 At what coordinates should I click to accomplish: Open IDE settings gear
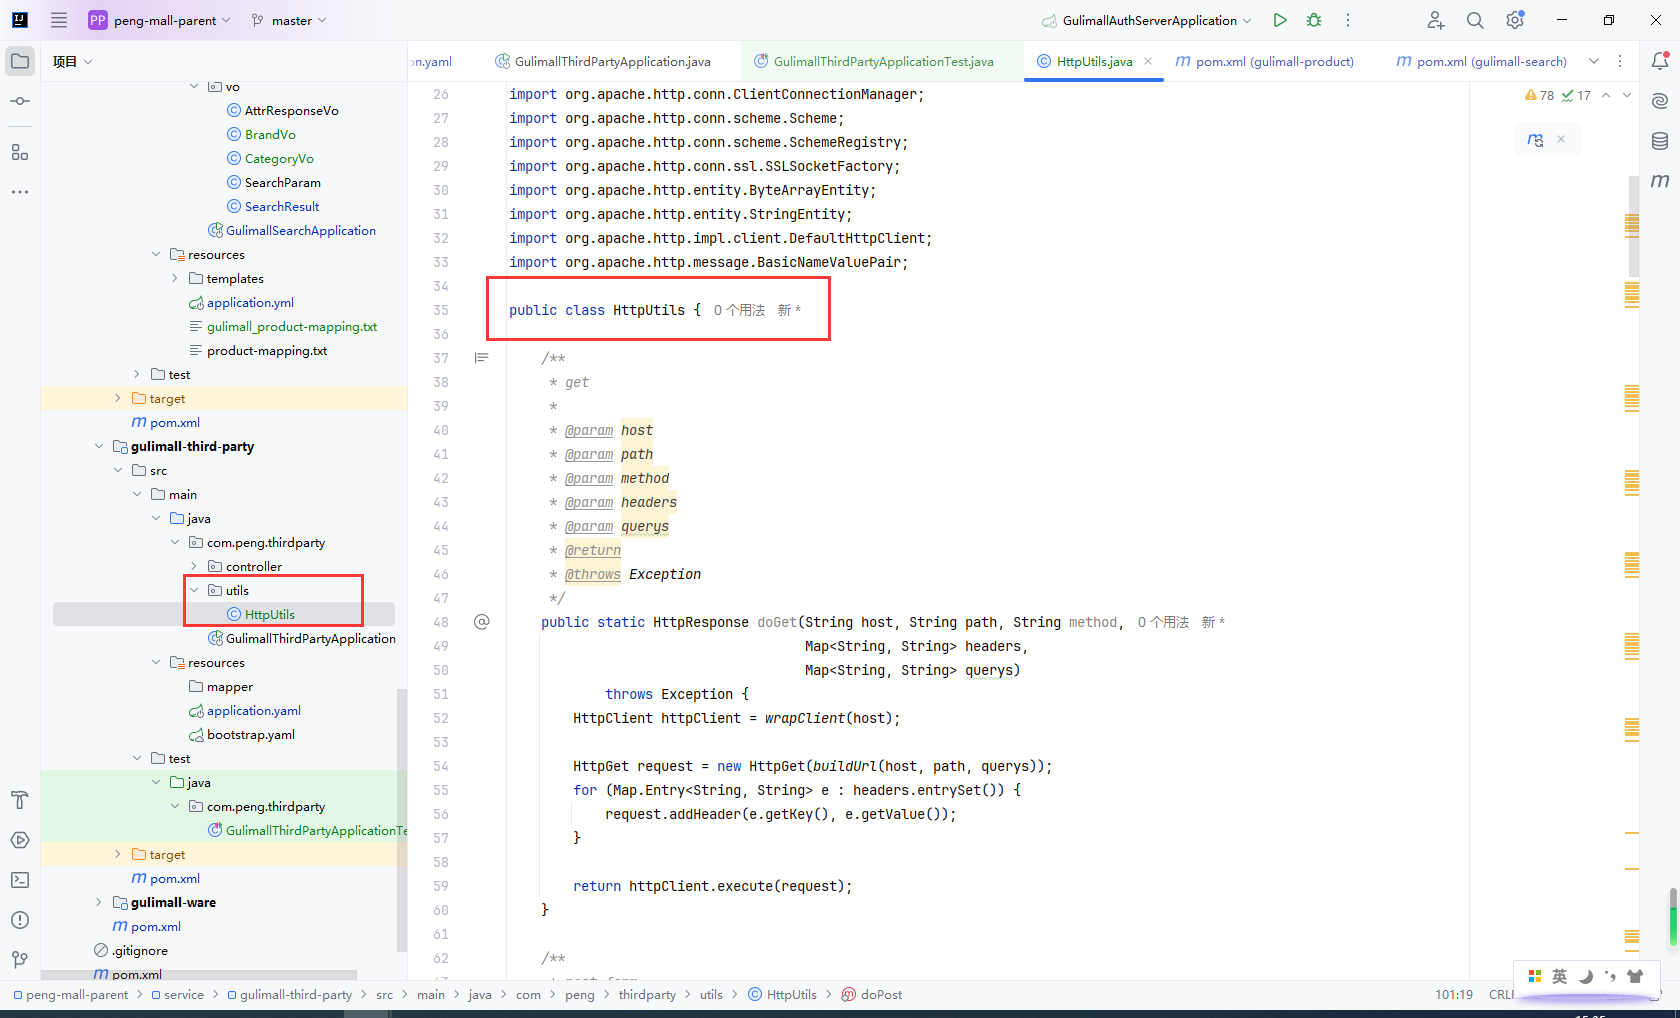tap(1515, 20)
